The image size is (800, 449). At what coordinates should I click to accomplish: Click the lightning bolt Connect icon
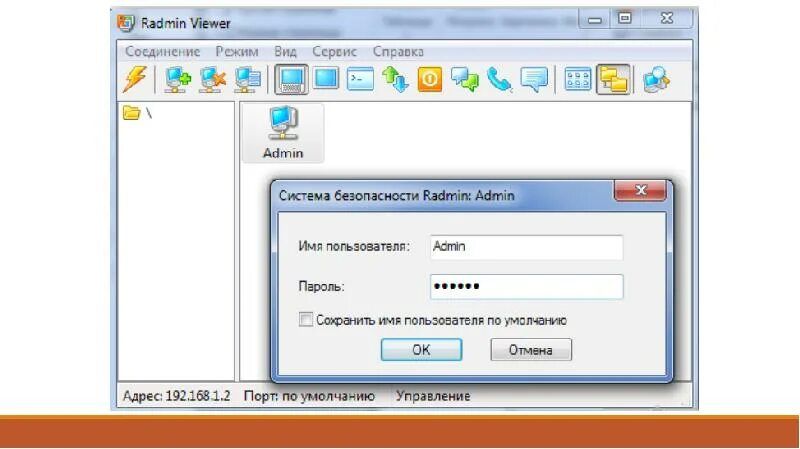coord(135,79)
